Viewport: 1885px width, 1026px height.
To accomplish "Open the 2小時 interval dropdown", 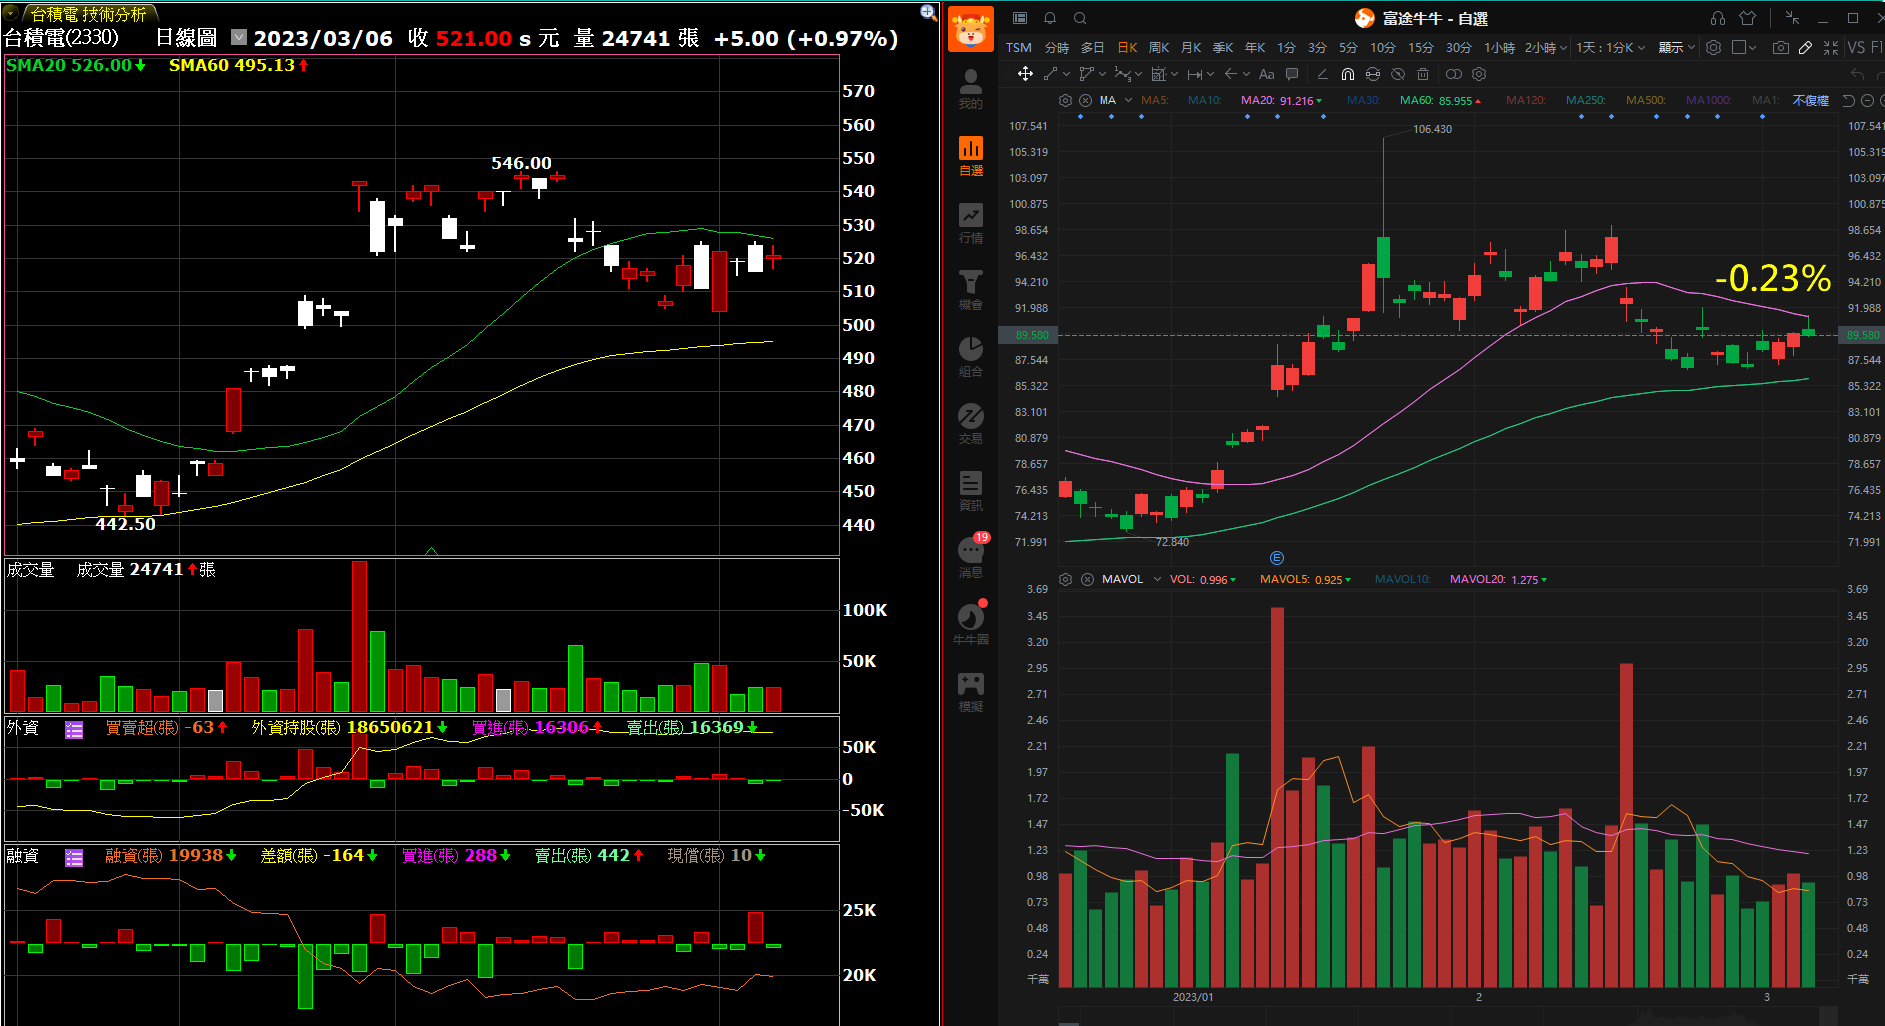I will [1546, 48].
